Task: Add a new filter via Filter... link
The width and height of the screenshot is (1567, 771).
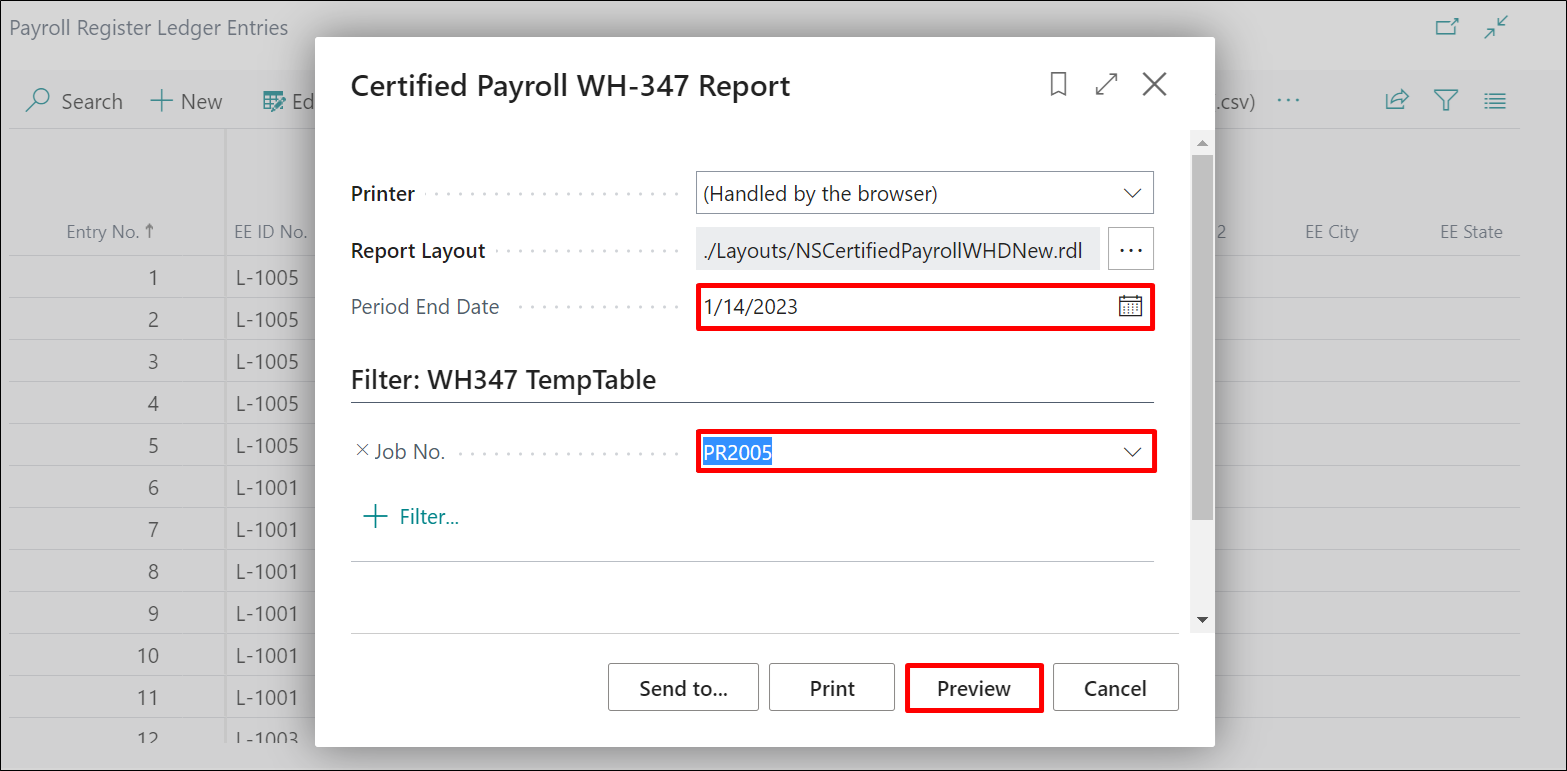Action: click(x=411, y=517)
